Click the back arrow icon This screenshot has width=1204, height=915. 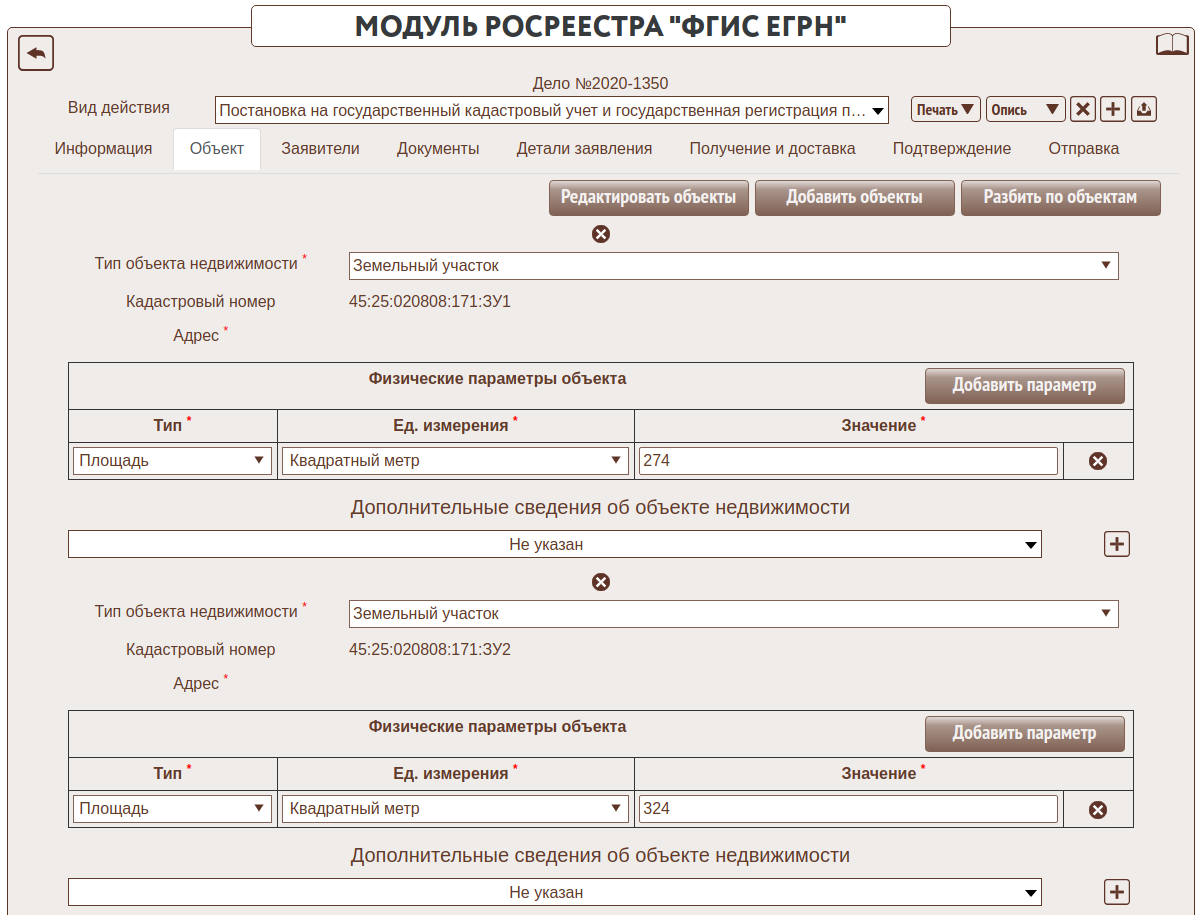pyautogui.click(x=36, y=53)
